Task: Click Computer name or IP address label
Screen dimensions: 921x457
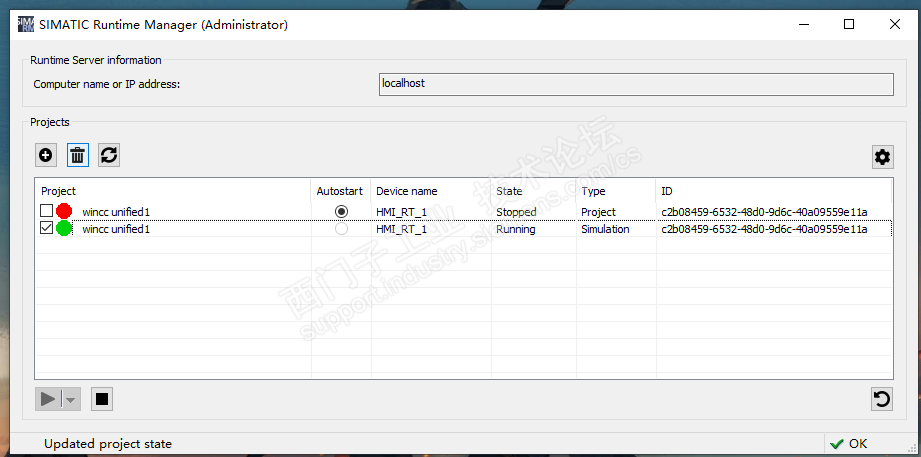Action: (107, 84)
